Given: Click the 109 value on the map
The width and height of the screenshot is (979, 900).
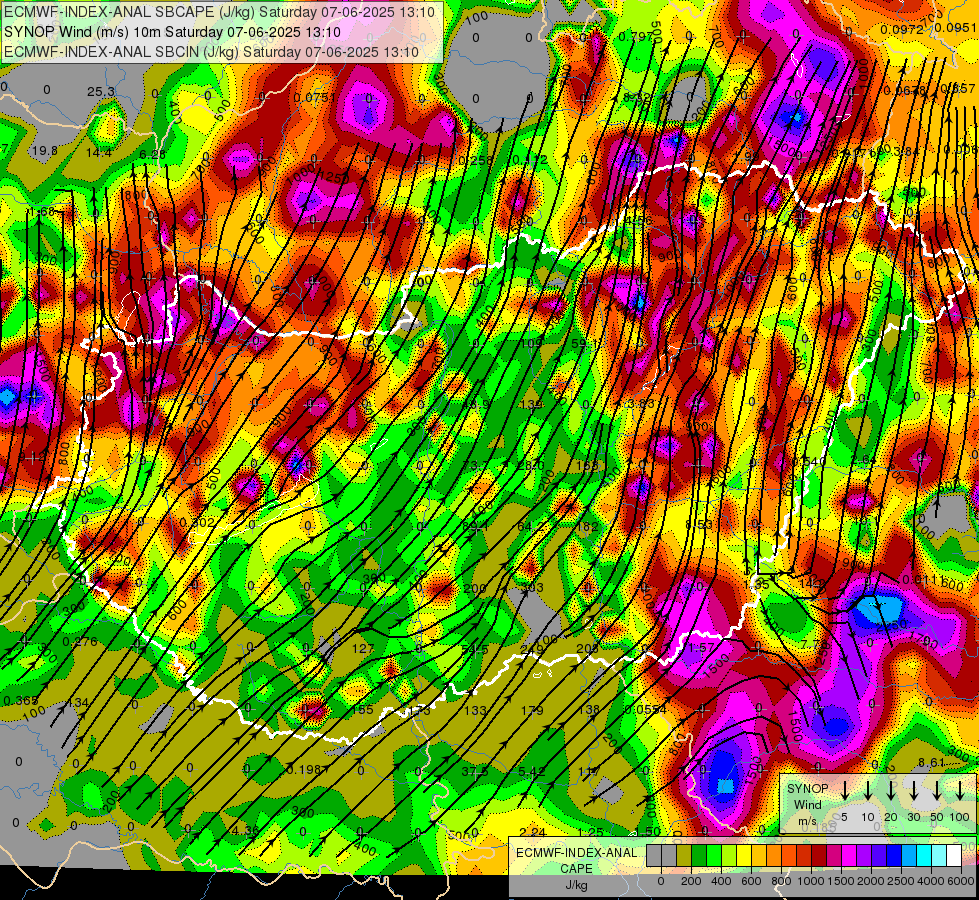Looking at the screenshot, I should (531, 343).
